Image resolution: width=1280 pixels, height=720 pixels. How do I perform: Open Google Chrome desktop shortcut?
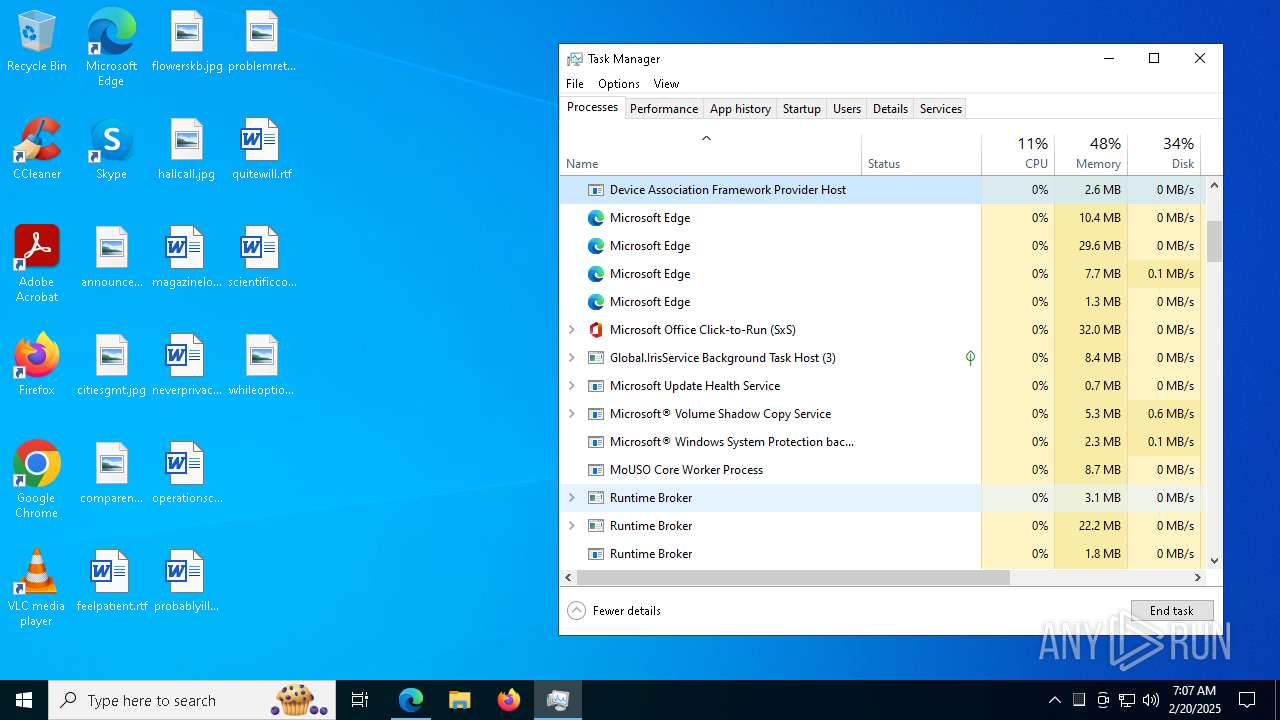pos(37,480)
